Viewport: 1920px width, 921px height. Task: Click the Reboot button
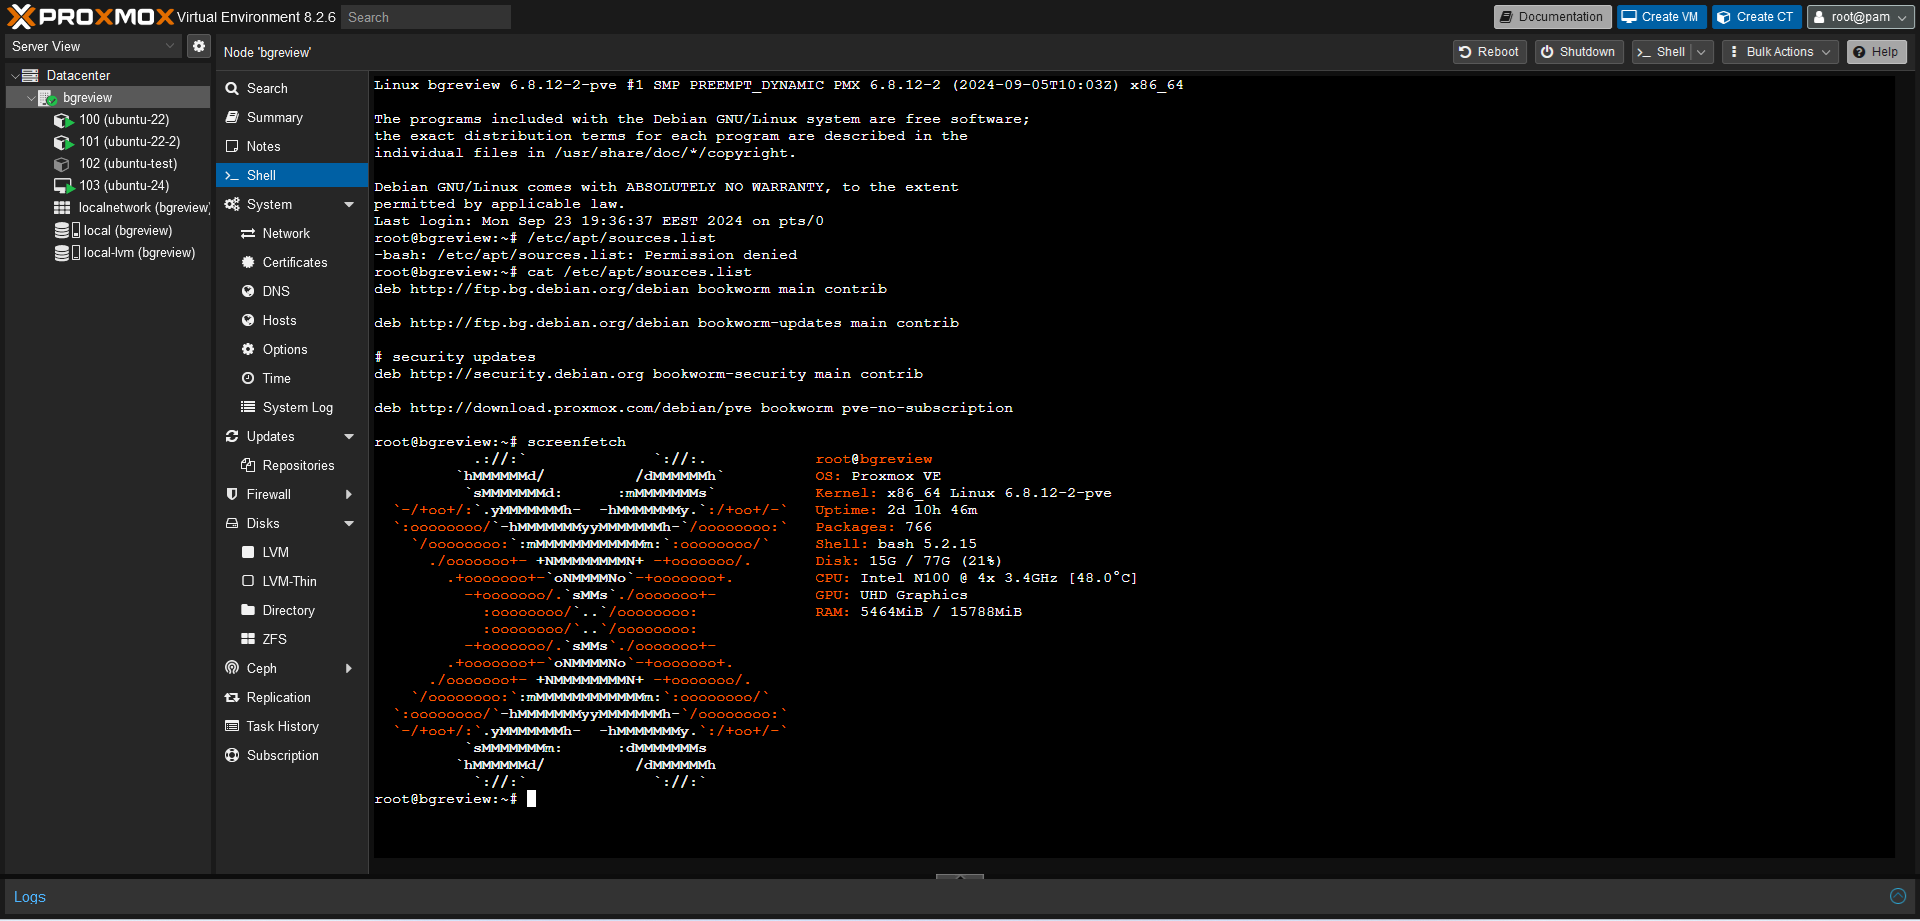coord(1489,52)
